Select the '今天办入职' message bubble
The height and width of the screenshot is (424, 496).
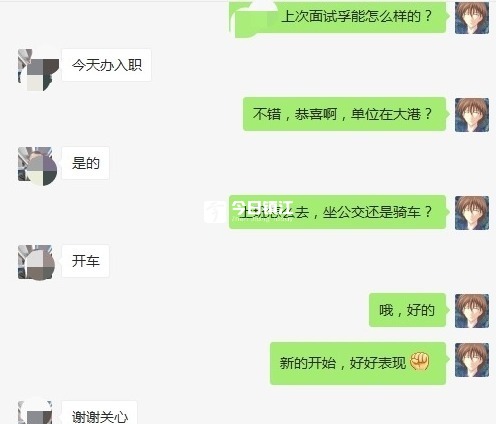(107, 65)
